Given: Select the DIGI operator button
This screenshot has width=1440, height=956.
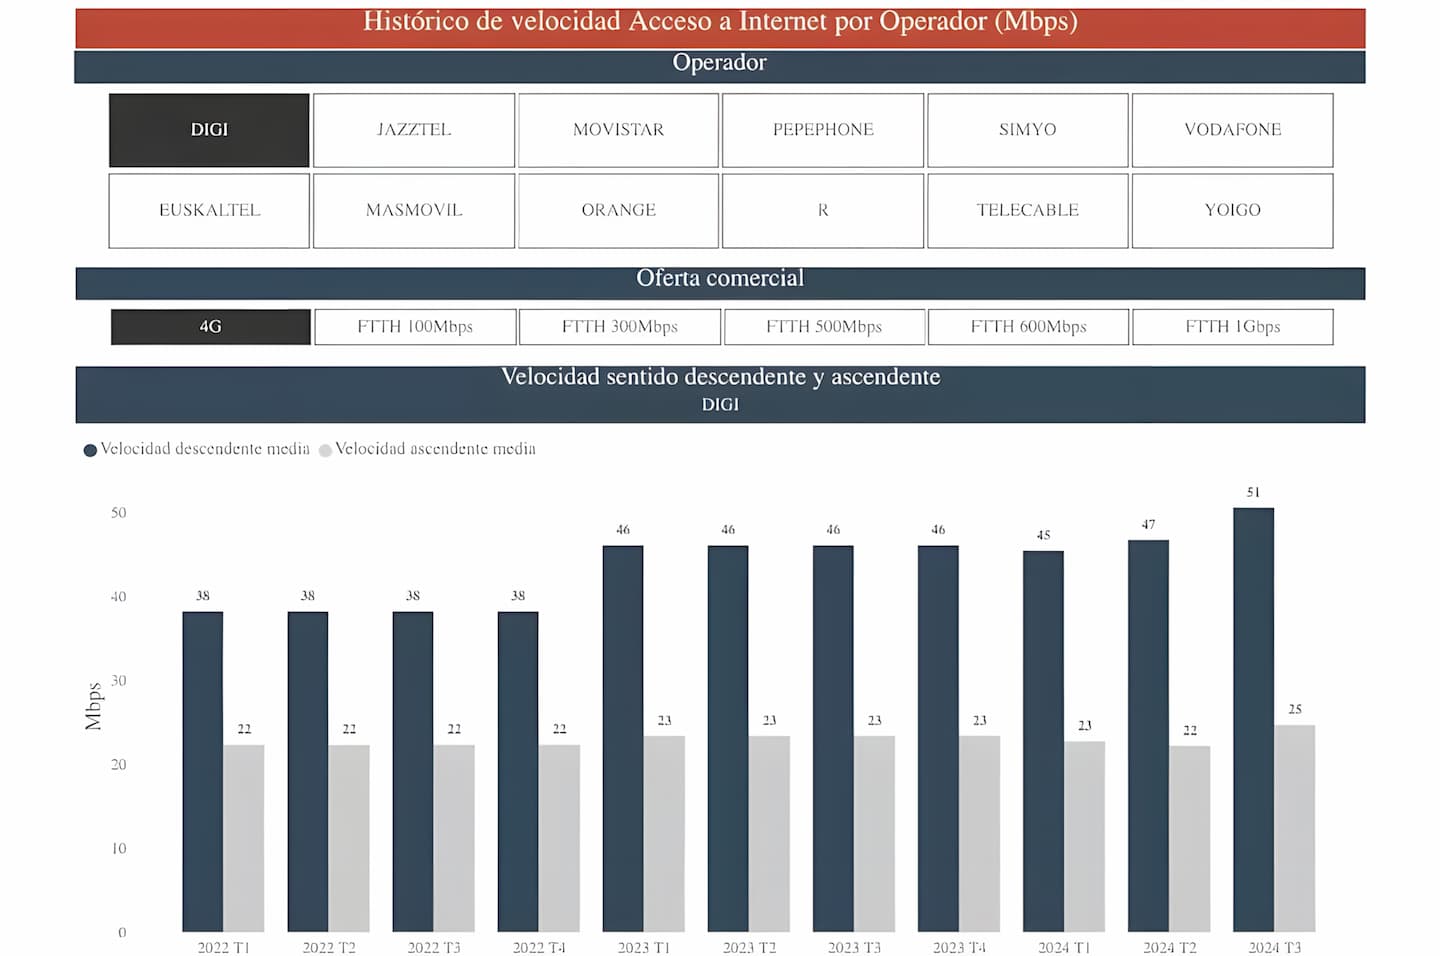Looking at the screenshot, I should point(209,130).
